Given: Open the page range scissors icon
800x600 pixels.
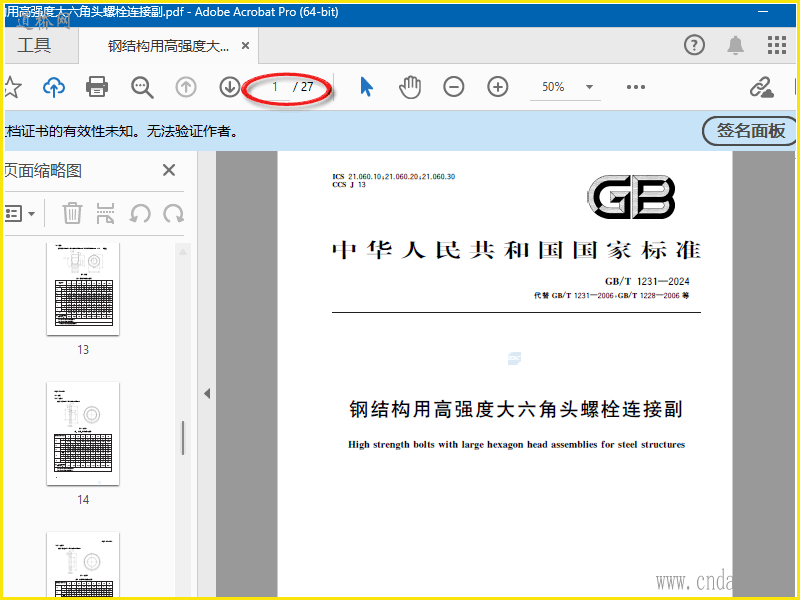Looking at the screenshot, I should click(105, 213).
